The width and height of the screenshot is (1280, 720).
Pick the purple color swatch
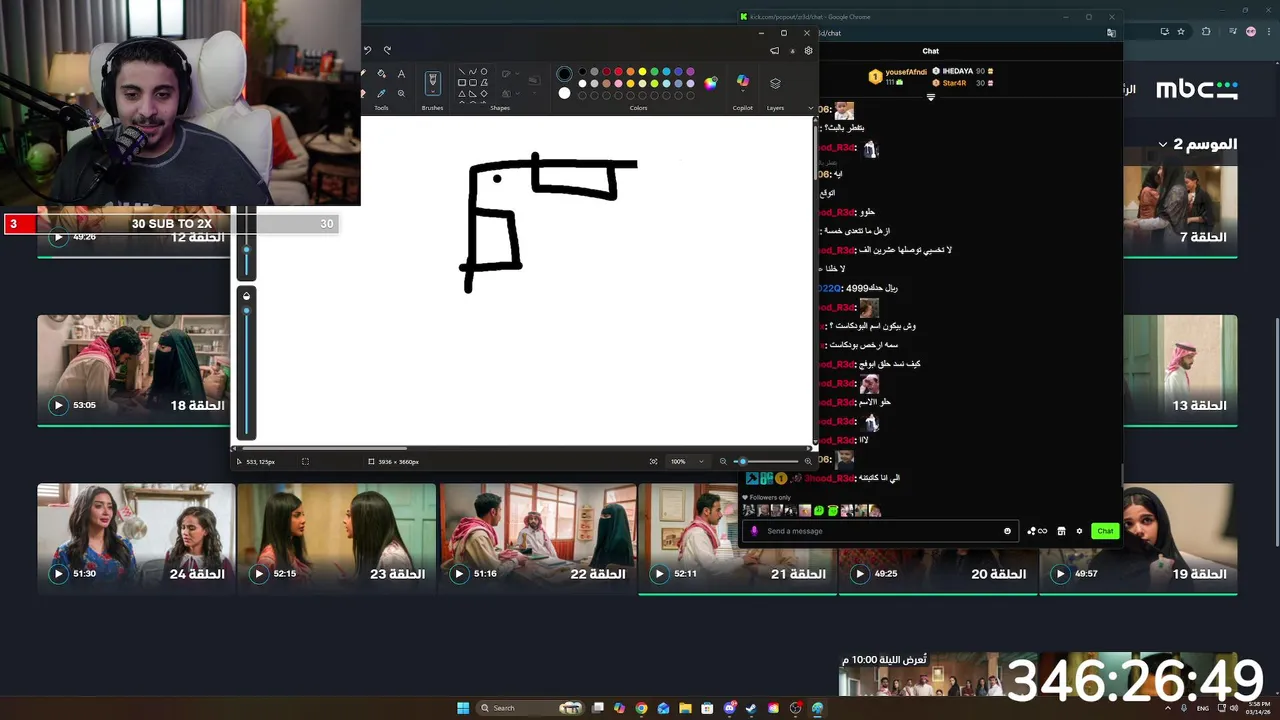click(x=690, y=72)
